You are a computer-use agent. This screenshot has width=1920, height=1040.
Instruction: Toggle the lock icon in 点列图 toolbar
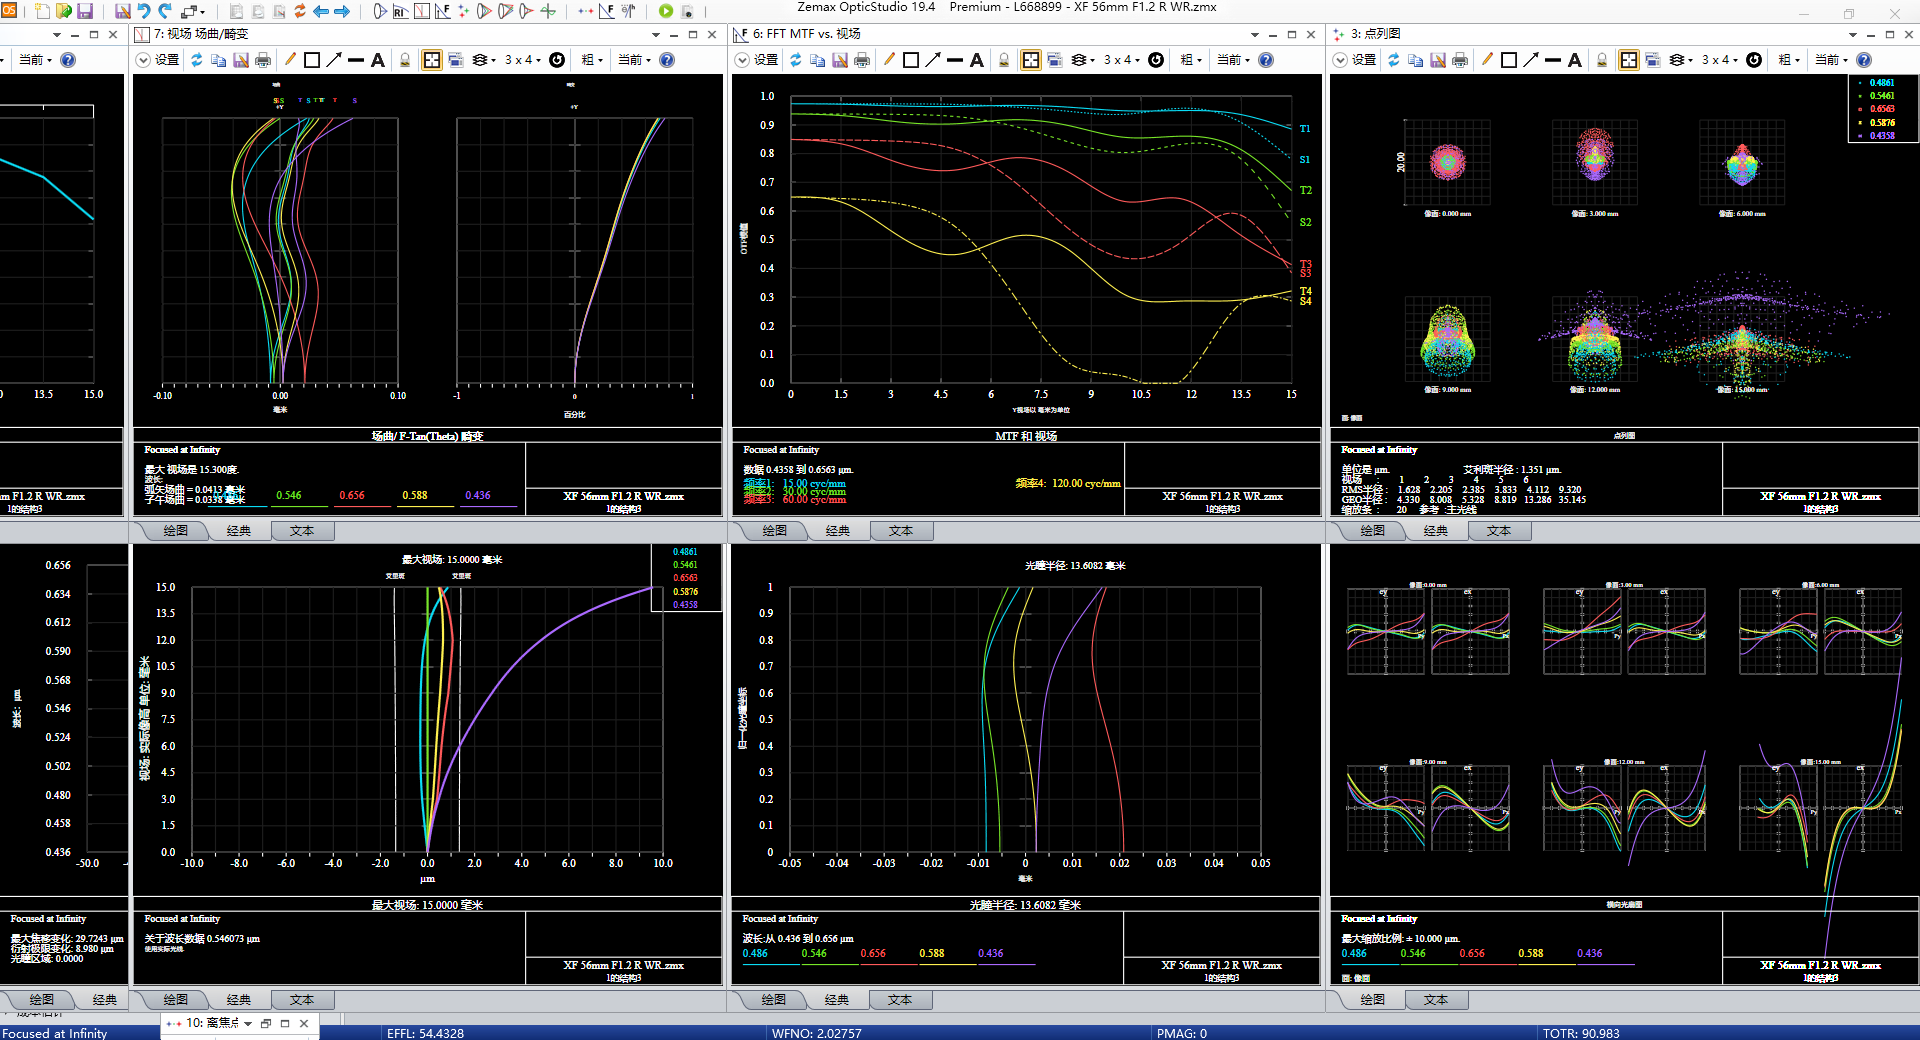1602,60
